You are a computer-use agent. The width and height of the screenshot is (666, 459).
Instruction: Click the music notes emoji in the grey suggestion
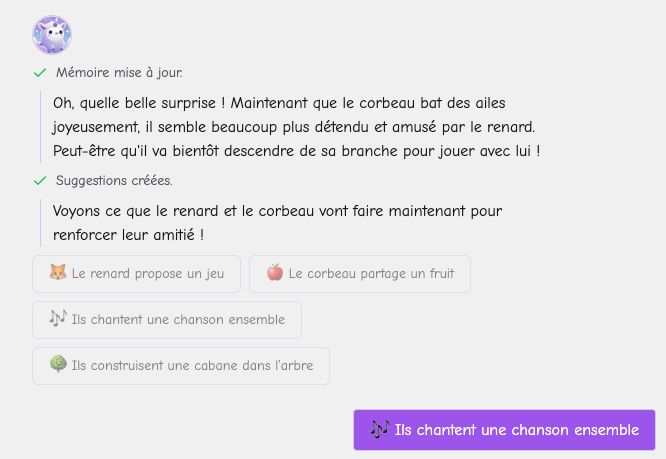point(57,319)
